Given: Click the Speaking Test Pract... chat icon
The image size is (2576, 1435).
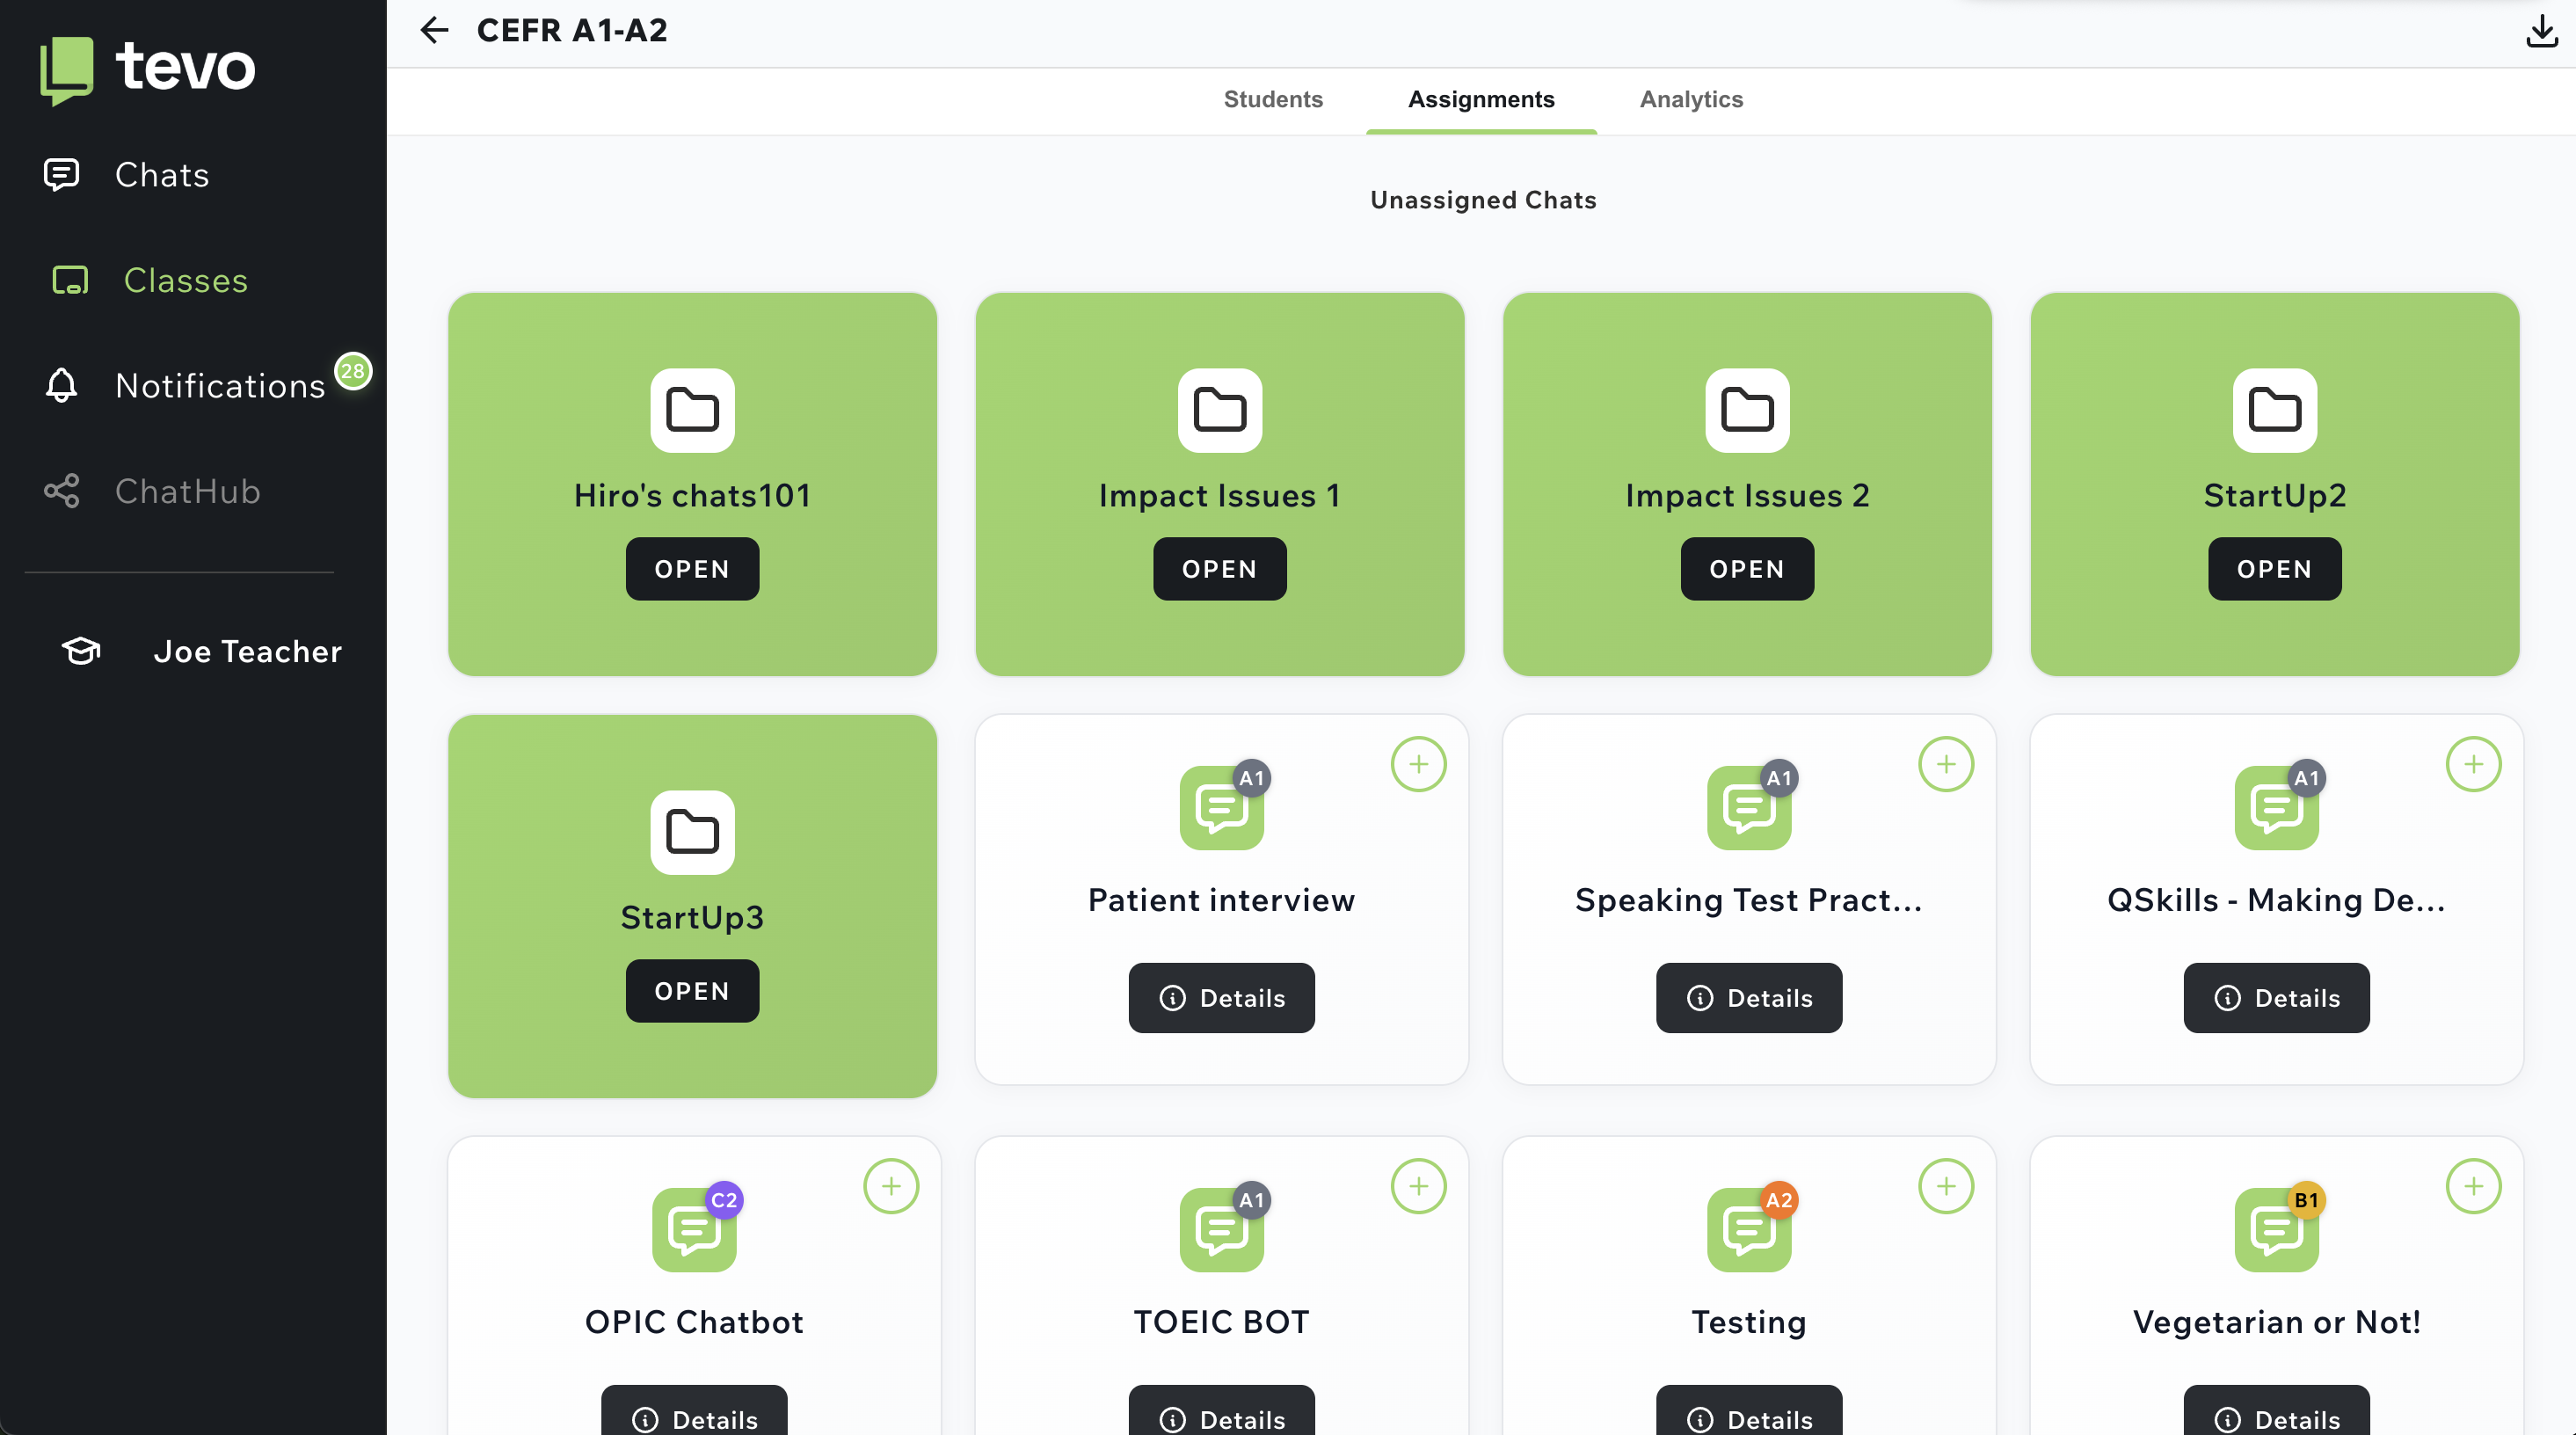Looking at the screenshot, I should (x=1749, y=807).
